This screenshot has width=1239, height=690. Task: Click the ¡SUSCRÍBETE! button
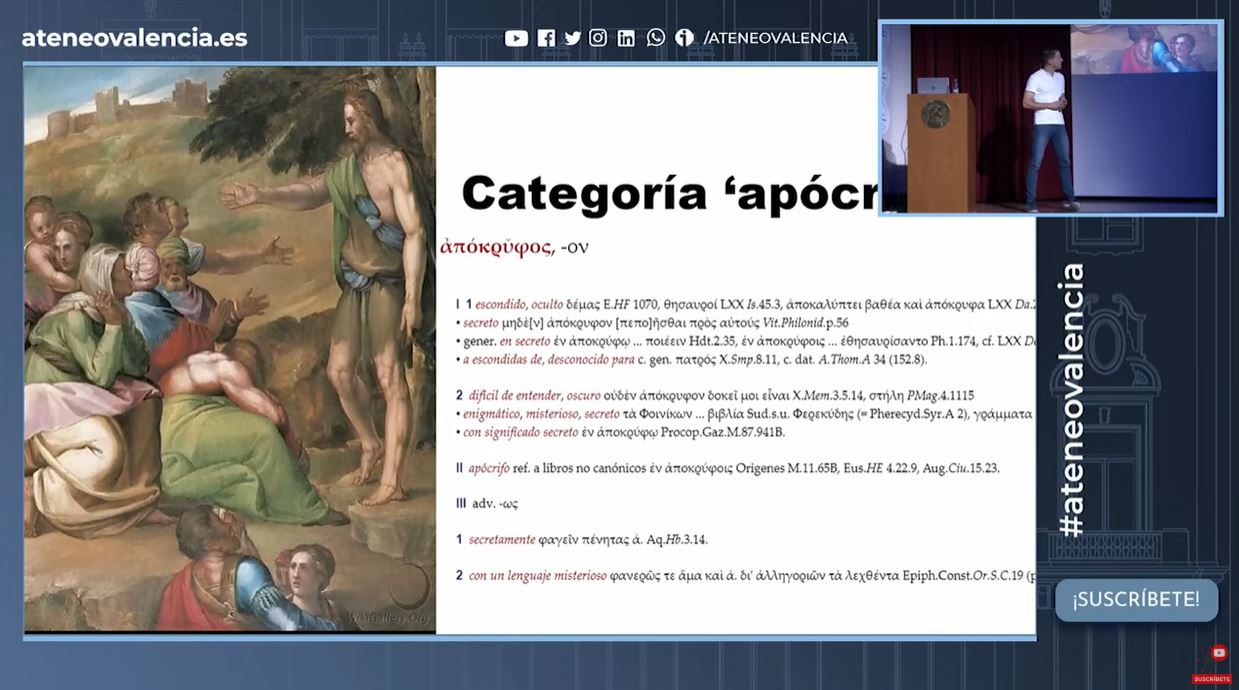[x=1136, y=600]
